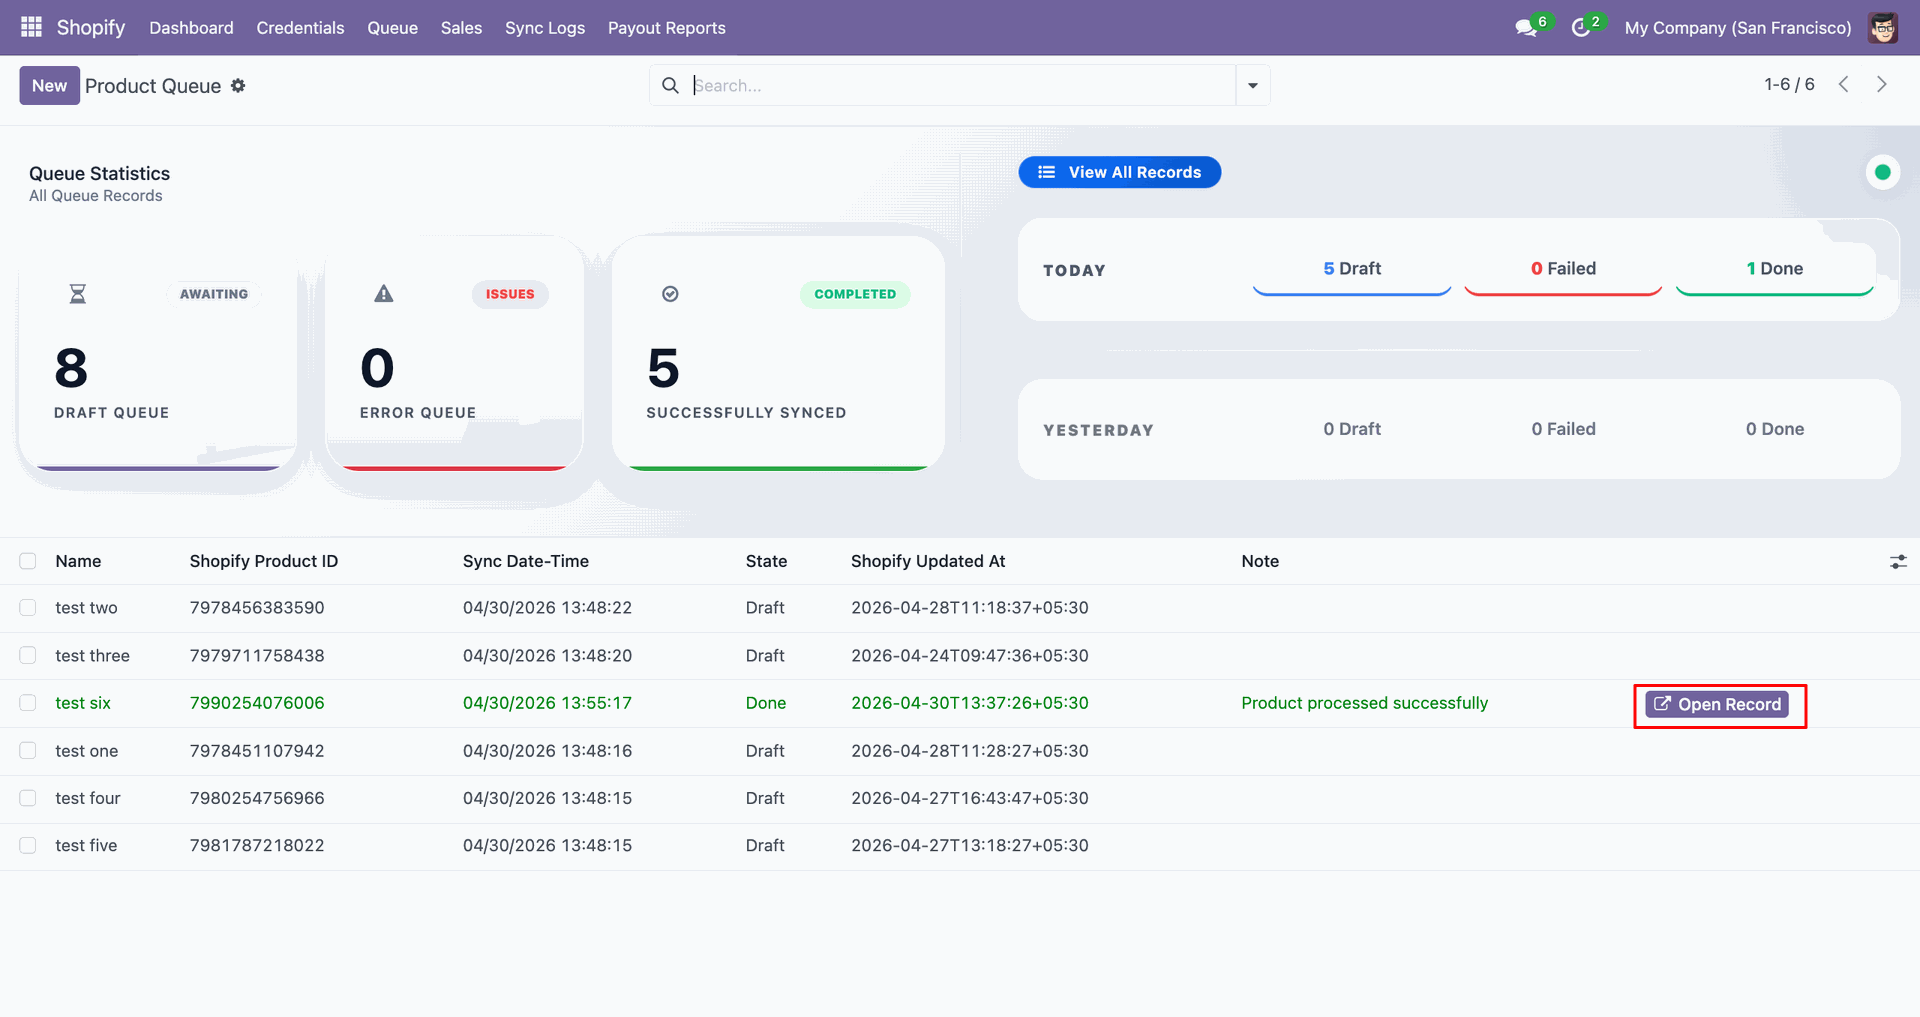This screenshot has height=1017, width=1920.
Task: Check the 'test one' row checkbox
Action: click(x=28, y=751)
